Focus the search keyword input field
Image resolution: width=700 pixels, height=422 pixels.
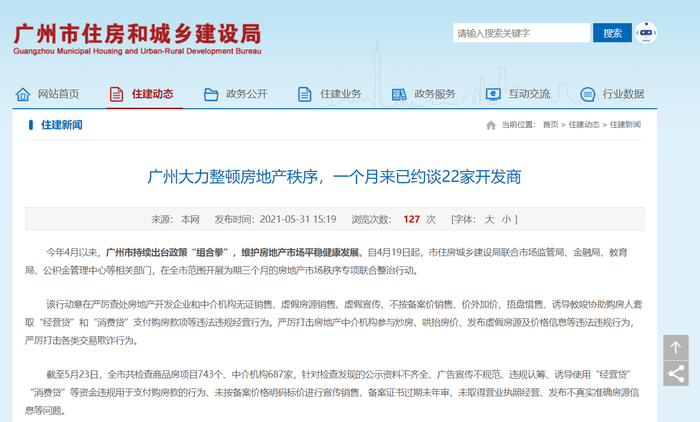pyautogui.click(x=521, y=33)
